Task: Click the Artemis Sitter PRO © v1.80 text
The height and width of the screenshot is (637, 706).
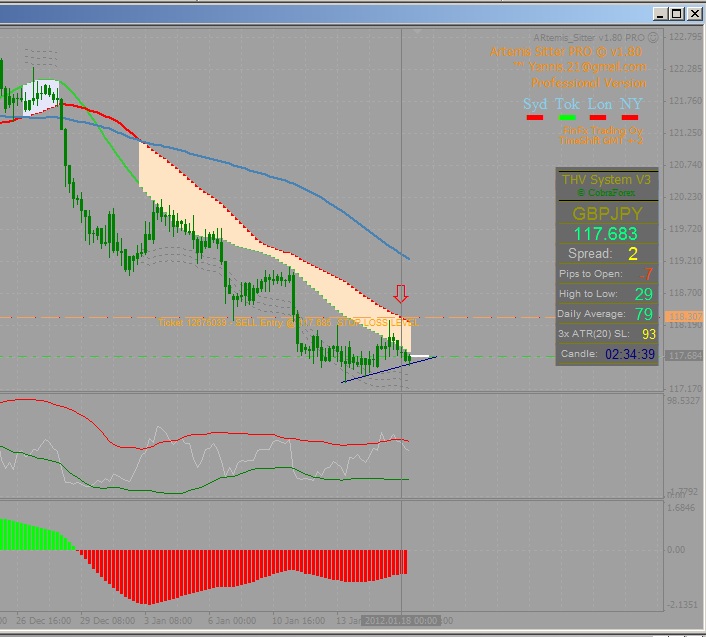Action: click(x=566, y=52)
